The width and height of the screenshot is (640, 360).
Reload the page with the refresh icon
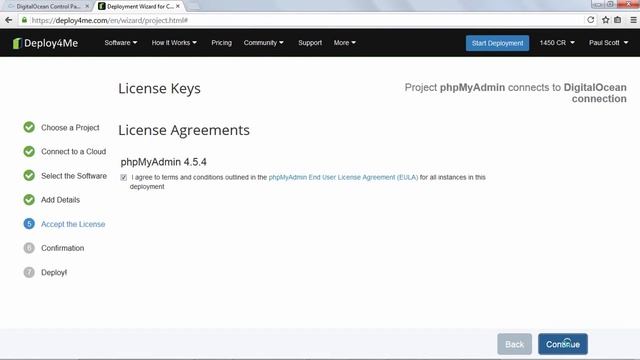pos(591,20)
